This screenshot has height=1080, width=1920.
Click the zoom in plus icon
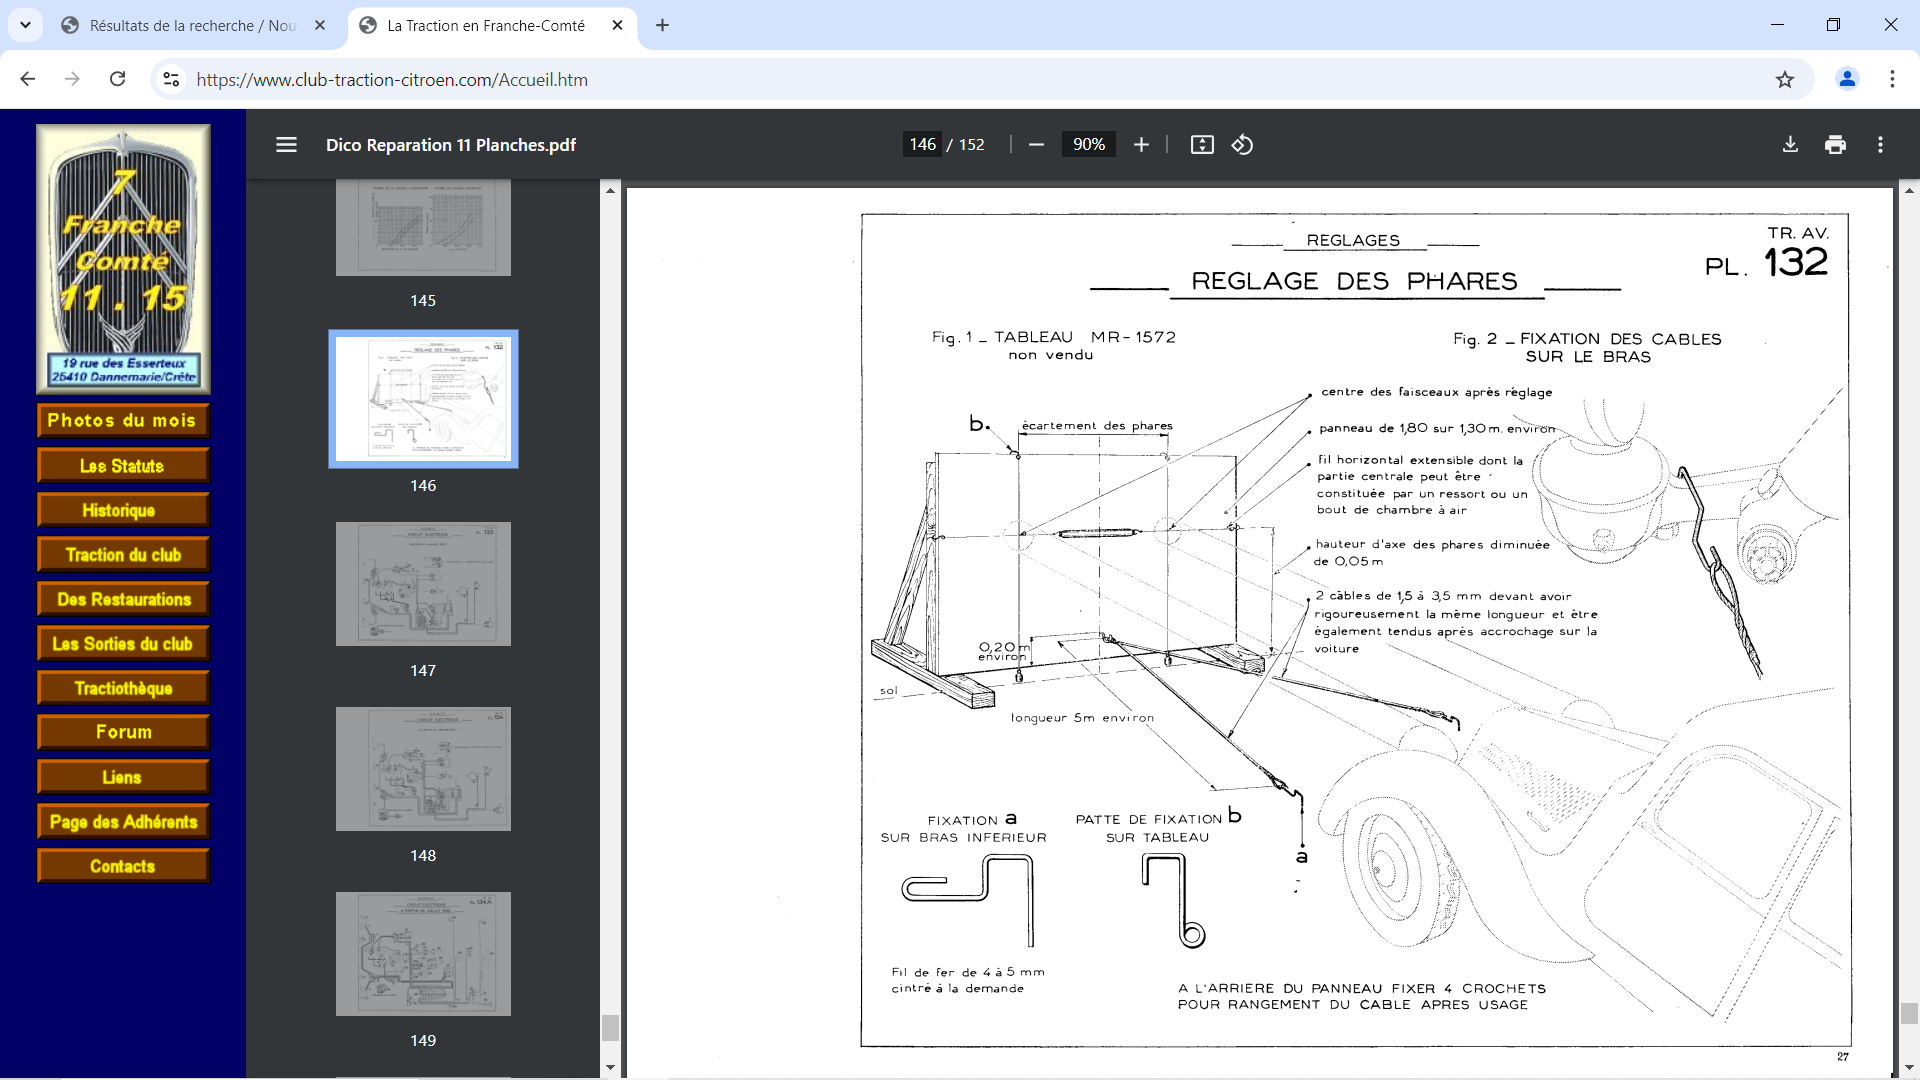pos(1141,145)
